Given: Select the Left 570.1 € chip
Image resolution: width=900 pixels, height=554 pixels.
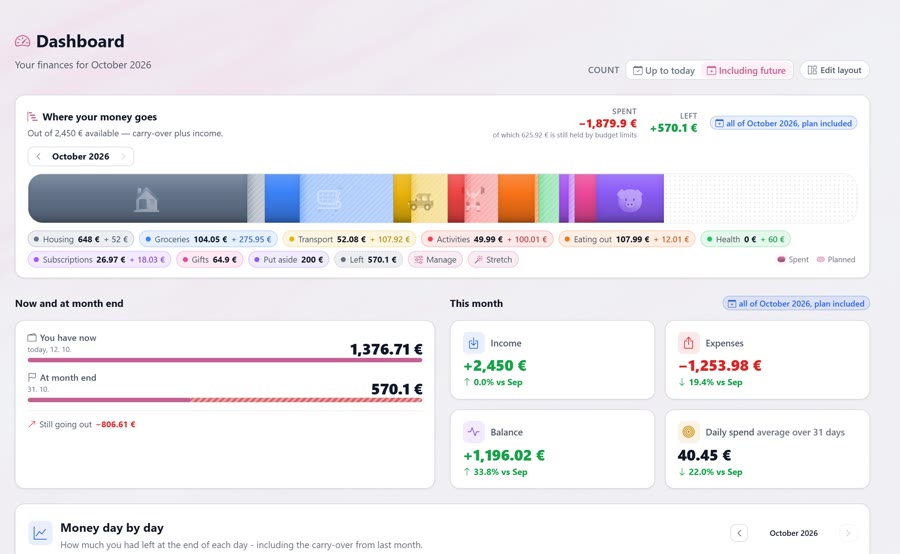Looking at the screenshot, I should [x=368, y=259].
